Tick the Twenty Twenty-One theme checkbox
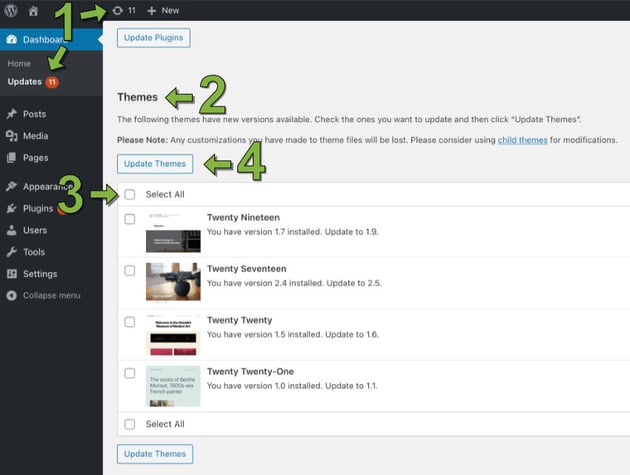 coord(130,373)
